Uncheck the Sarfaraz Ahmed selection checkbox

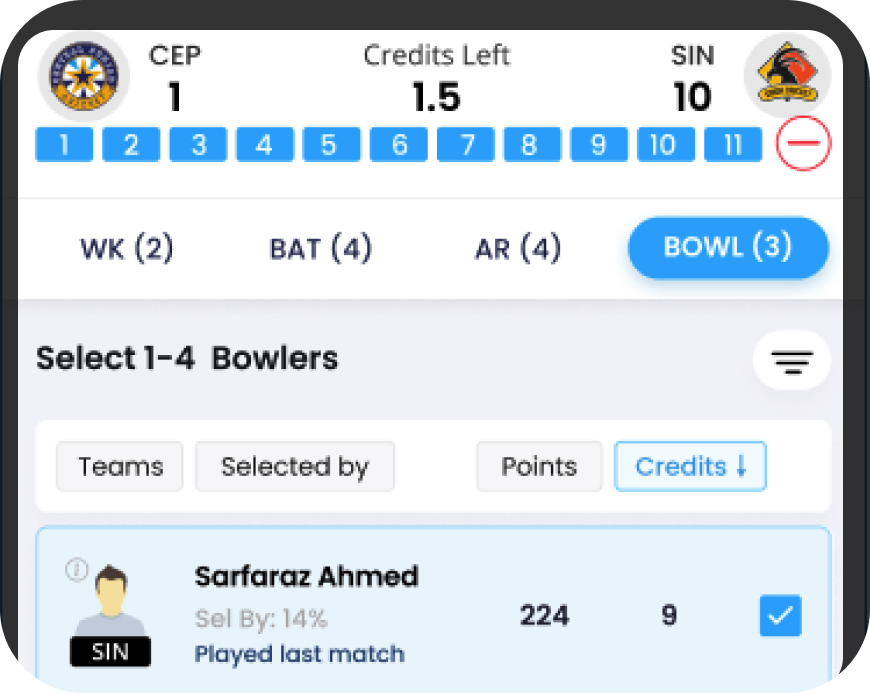point(780,615)
